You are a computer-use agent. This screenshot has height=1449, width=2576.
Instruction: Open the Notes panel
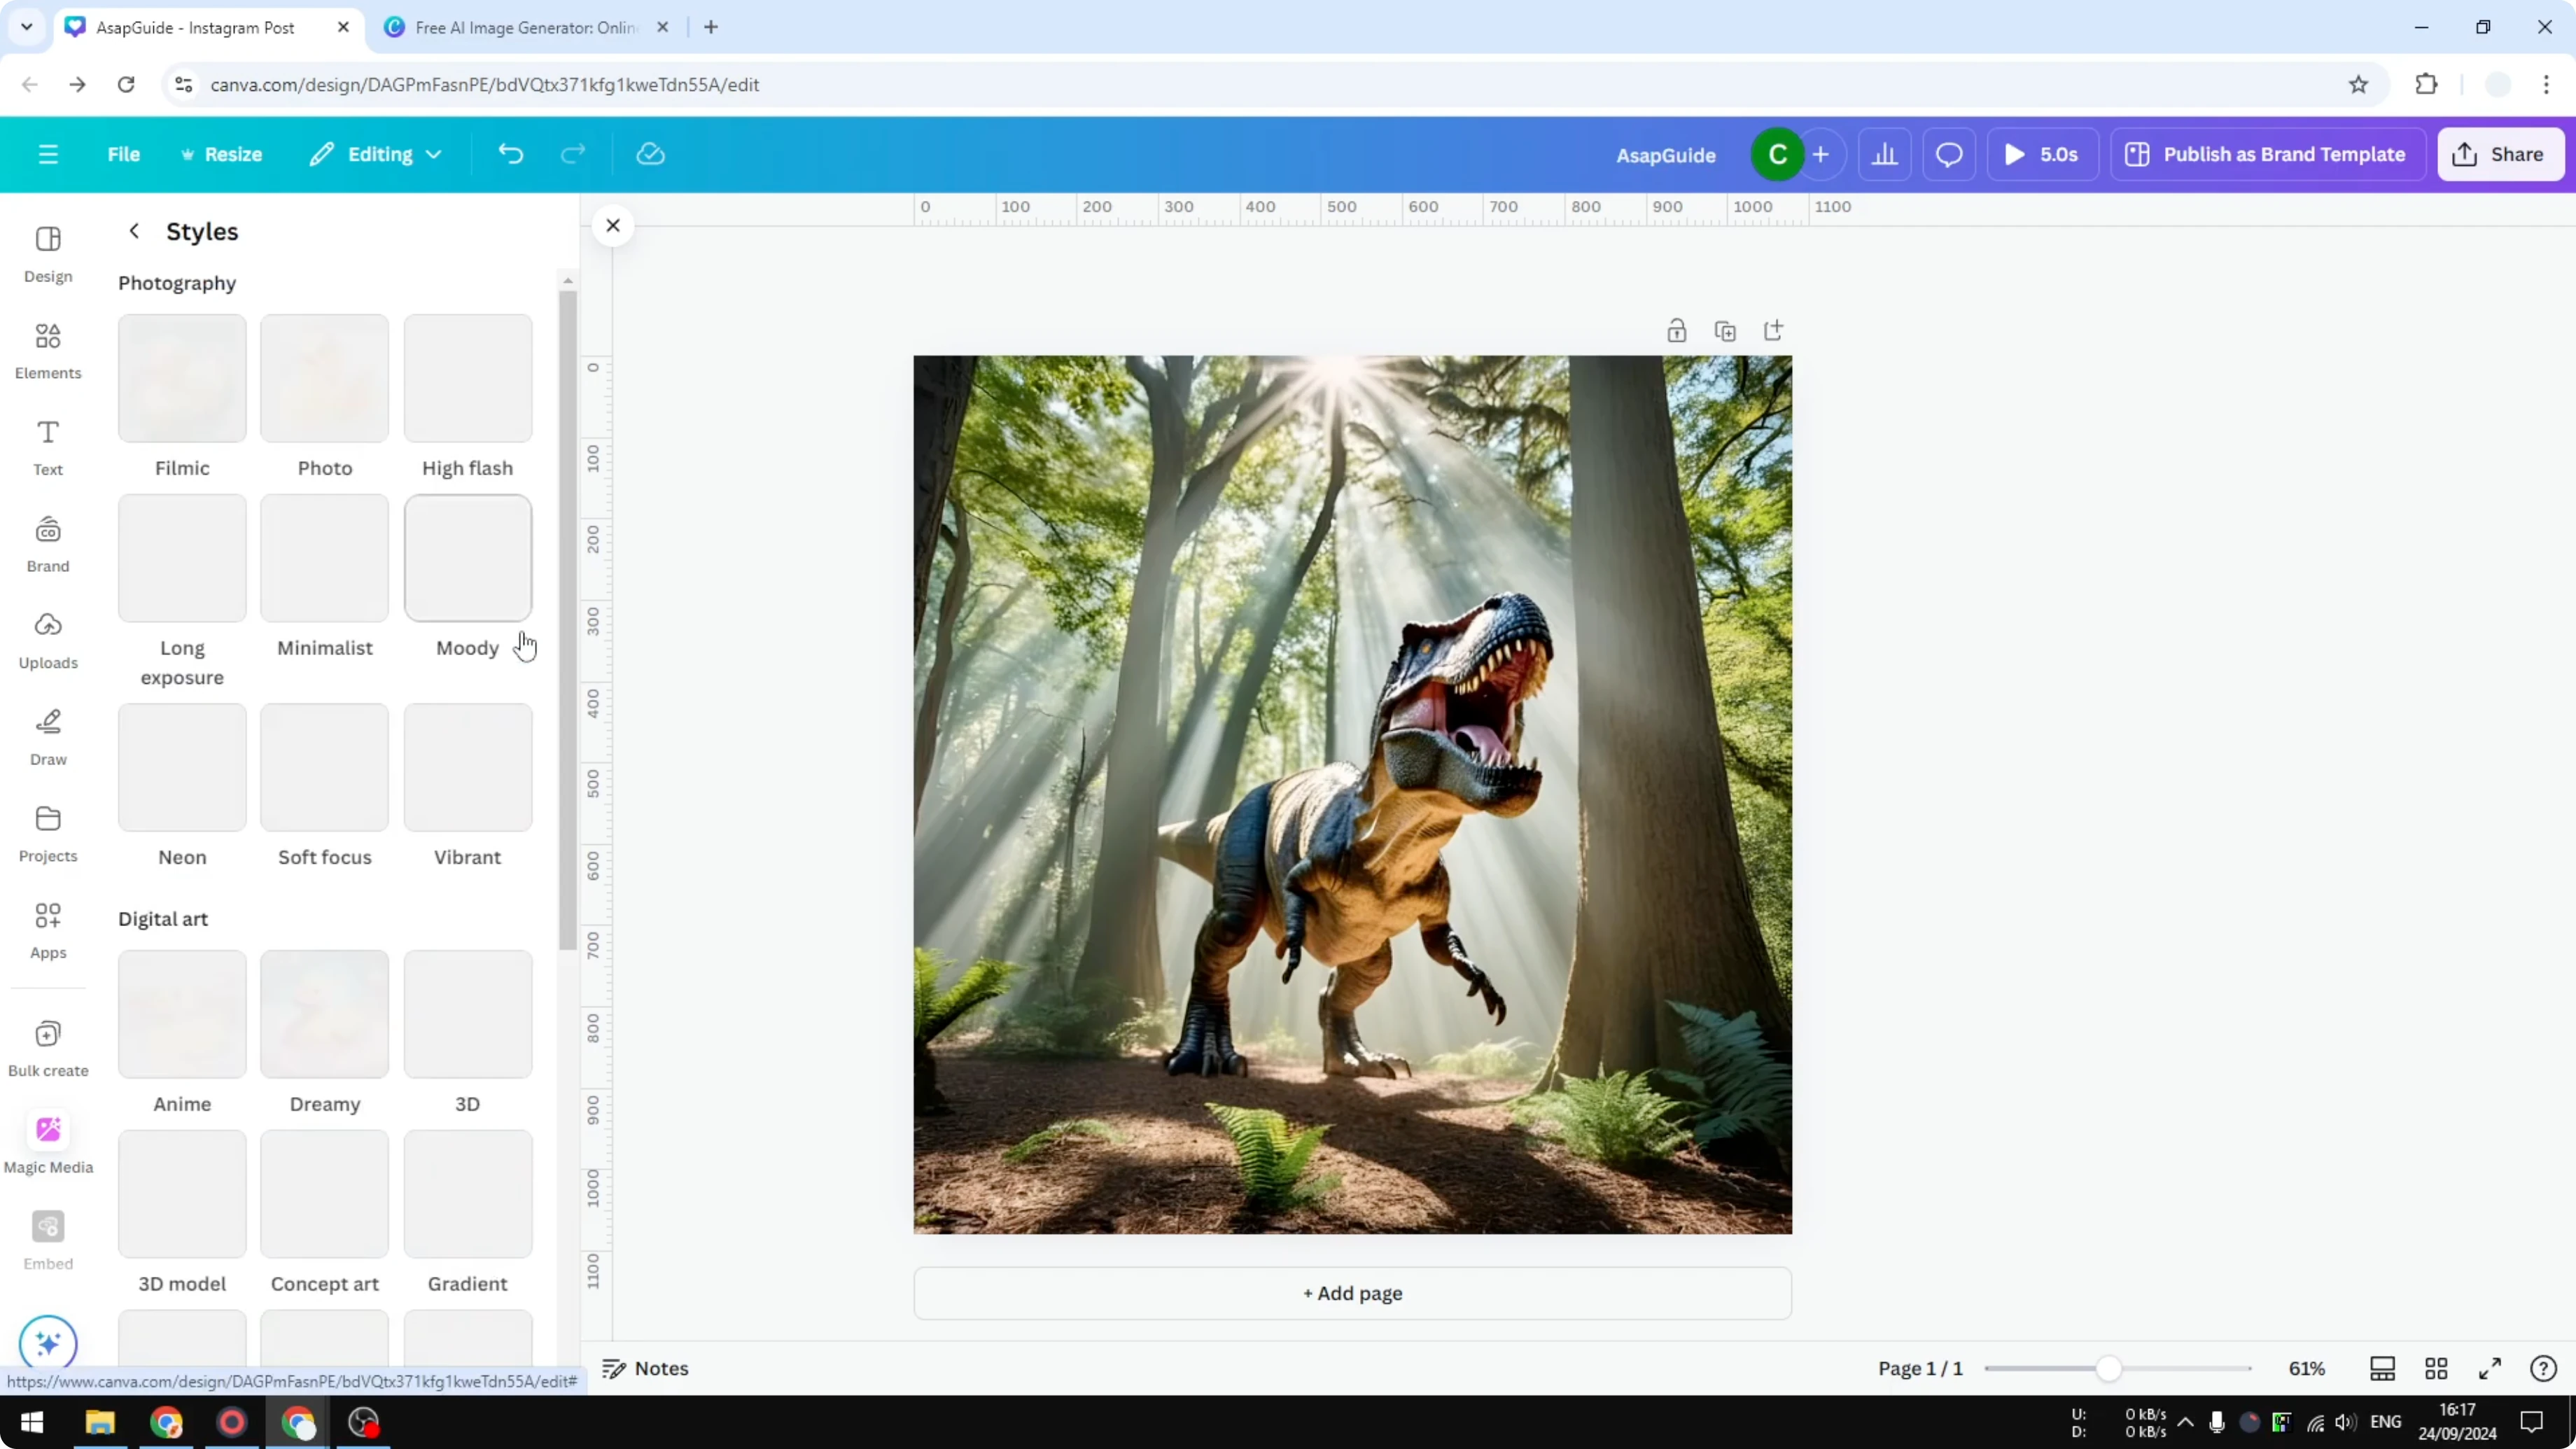[646, 1368]
